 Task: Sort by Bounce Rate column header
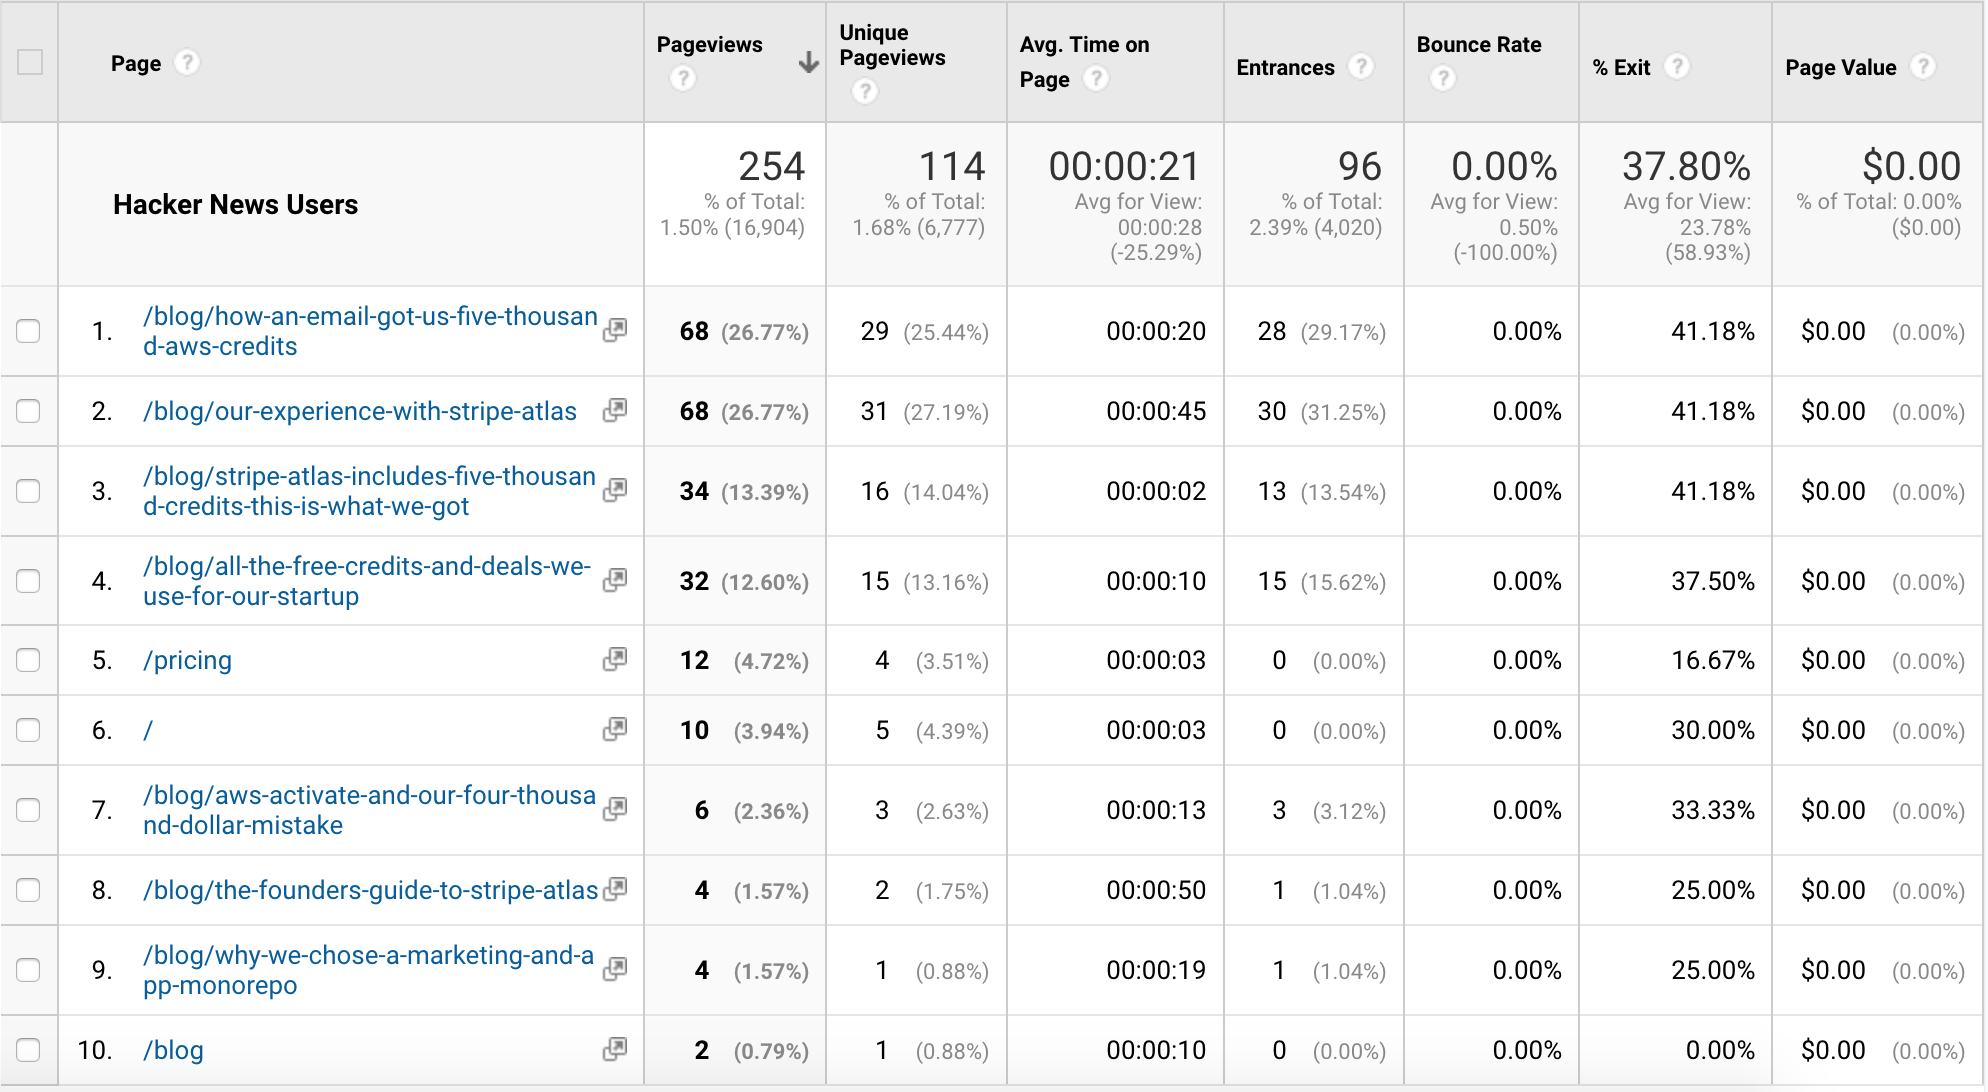[1478, 45]
